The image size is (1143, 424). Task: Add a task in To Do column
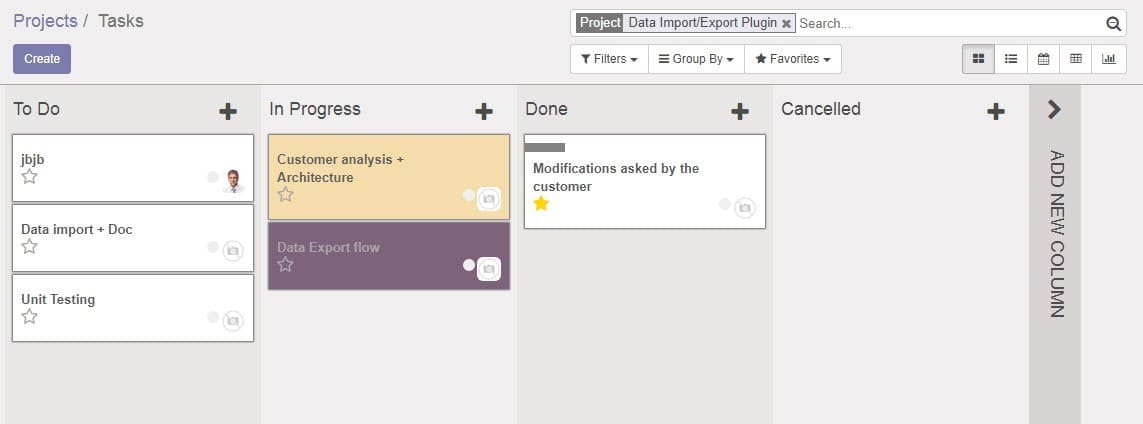pos(228,111)
